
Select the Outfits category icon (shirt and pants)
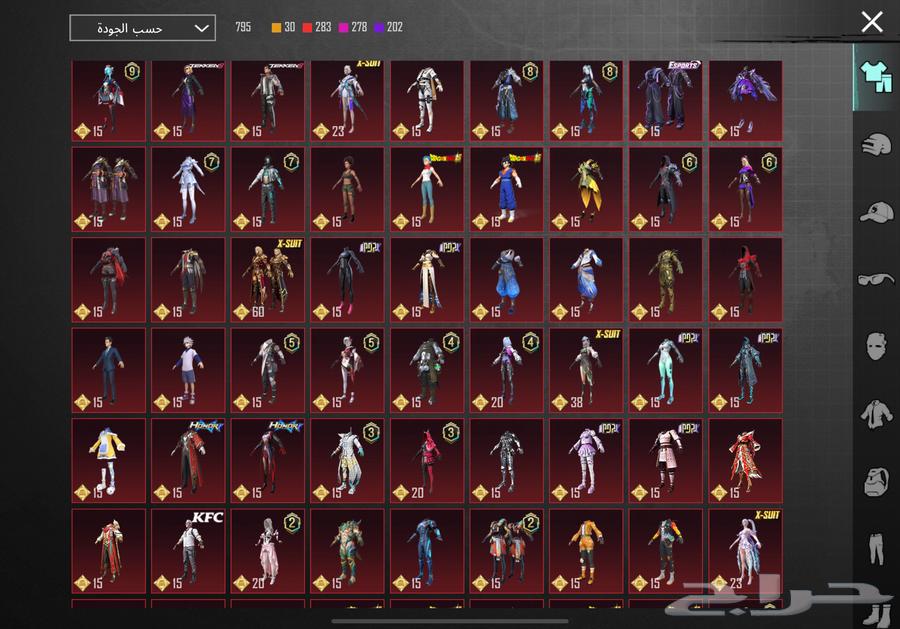point(876,77)
